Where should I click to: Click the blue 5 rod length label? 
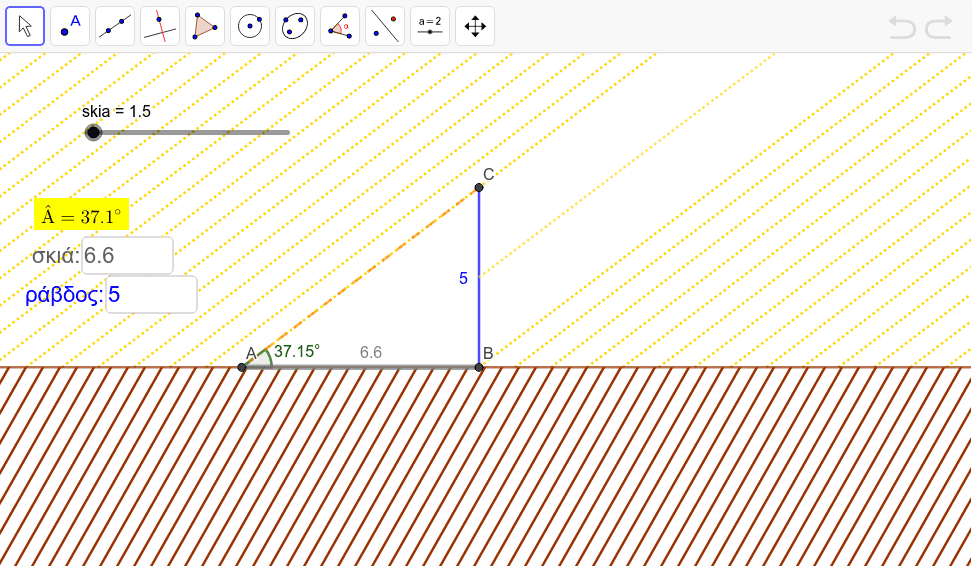click(463, 278)
